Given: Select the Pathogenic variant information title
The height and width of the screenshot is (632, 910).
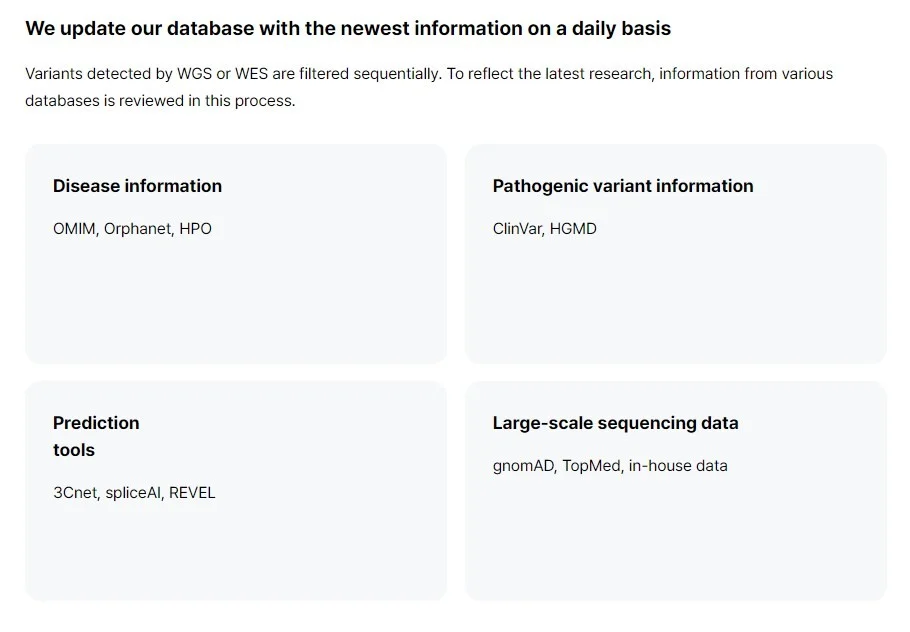Looking at the screenshot, I should coord(622,186).
